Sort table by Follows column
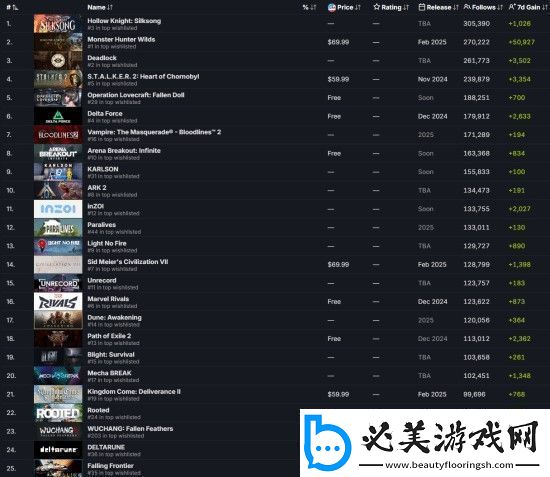This screenshot has height=477, width=550. (x=483, y=7)
